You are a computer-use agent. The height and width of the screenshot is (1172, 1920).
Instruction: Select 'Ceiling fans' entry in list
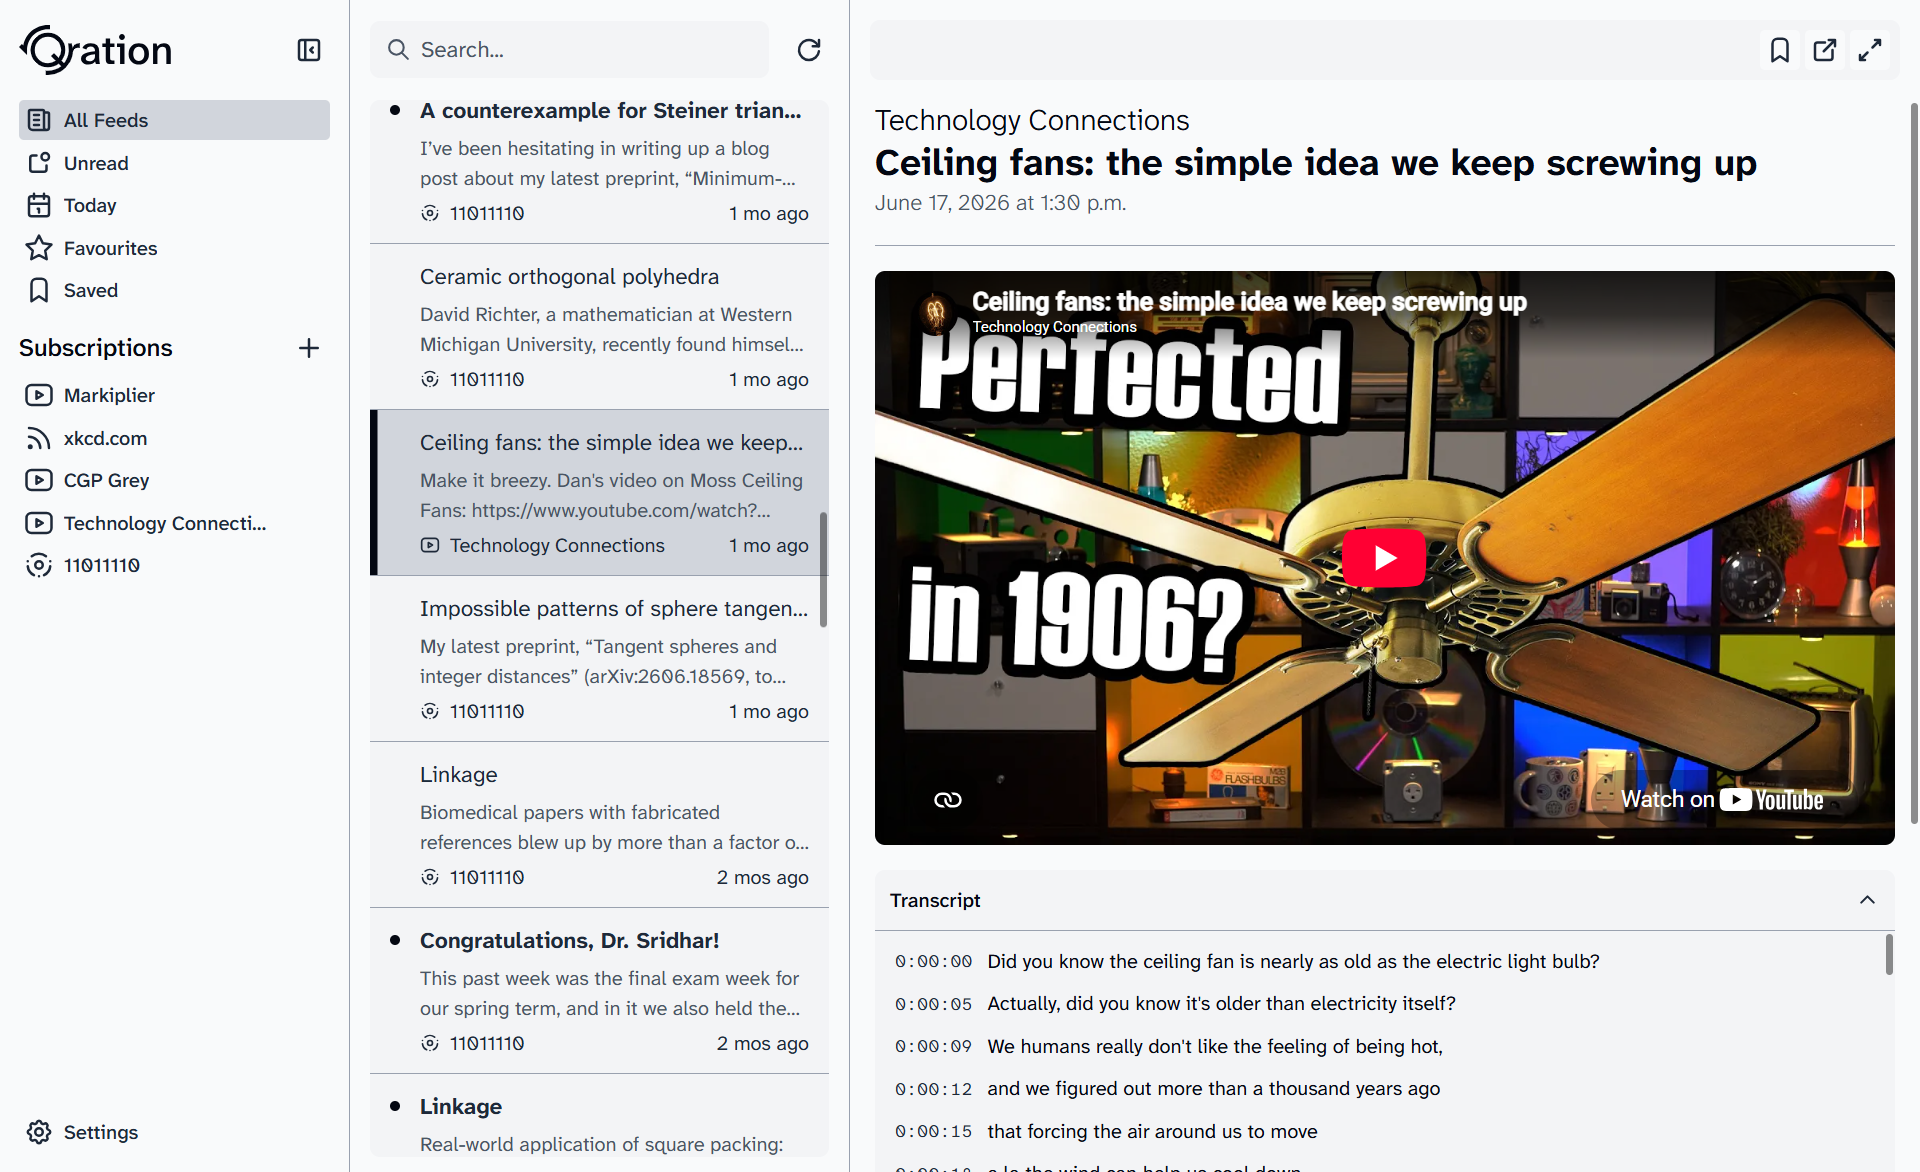(599, 493)
